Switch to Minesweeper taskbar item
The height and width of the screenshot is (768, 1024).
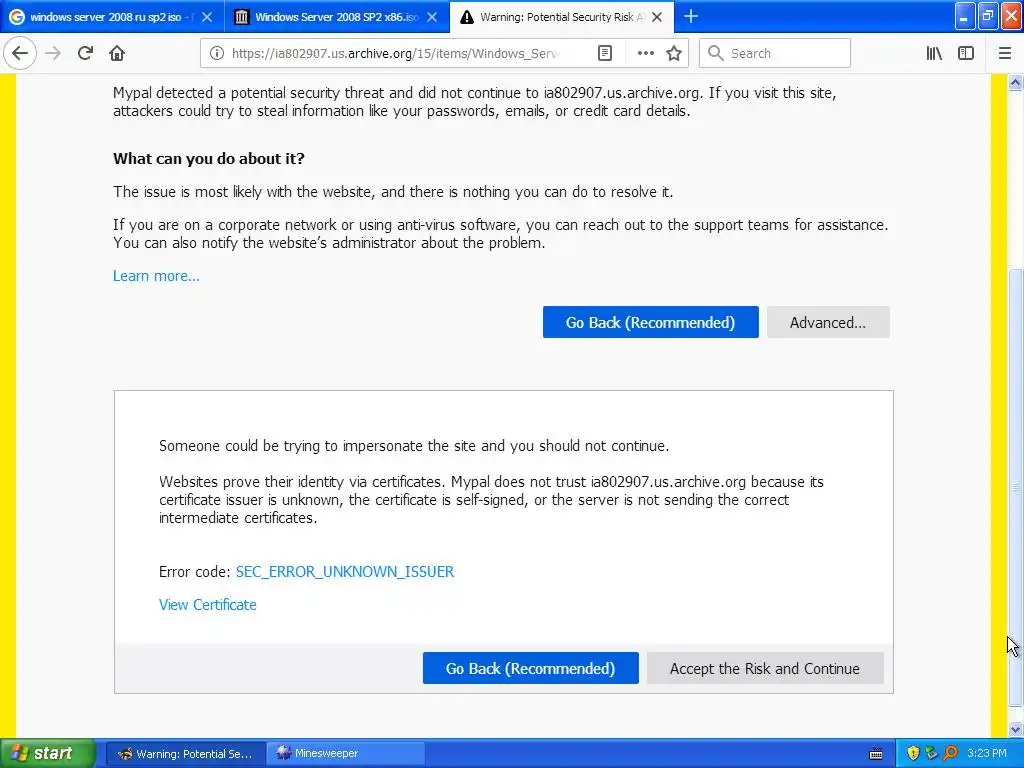pos(345,754)
